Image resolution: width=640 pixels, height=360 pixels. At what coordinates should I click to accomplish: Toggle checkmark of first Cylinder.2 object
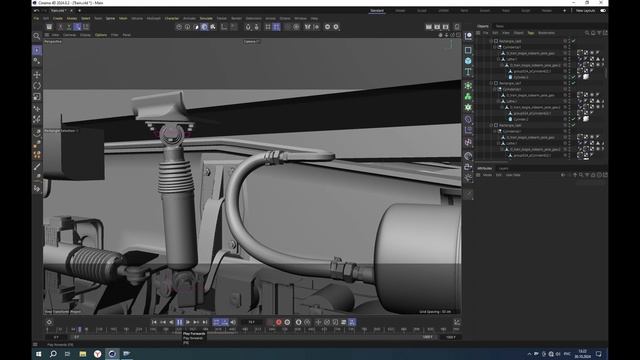[x=573, y=77]
